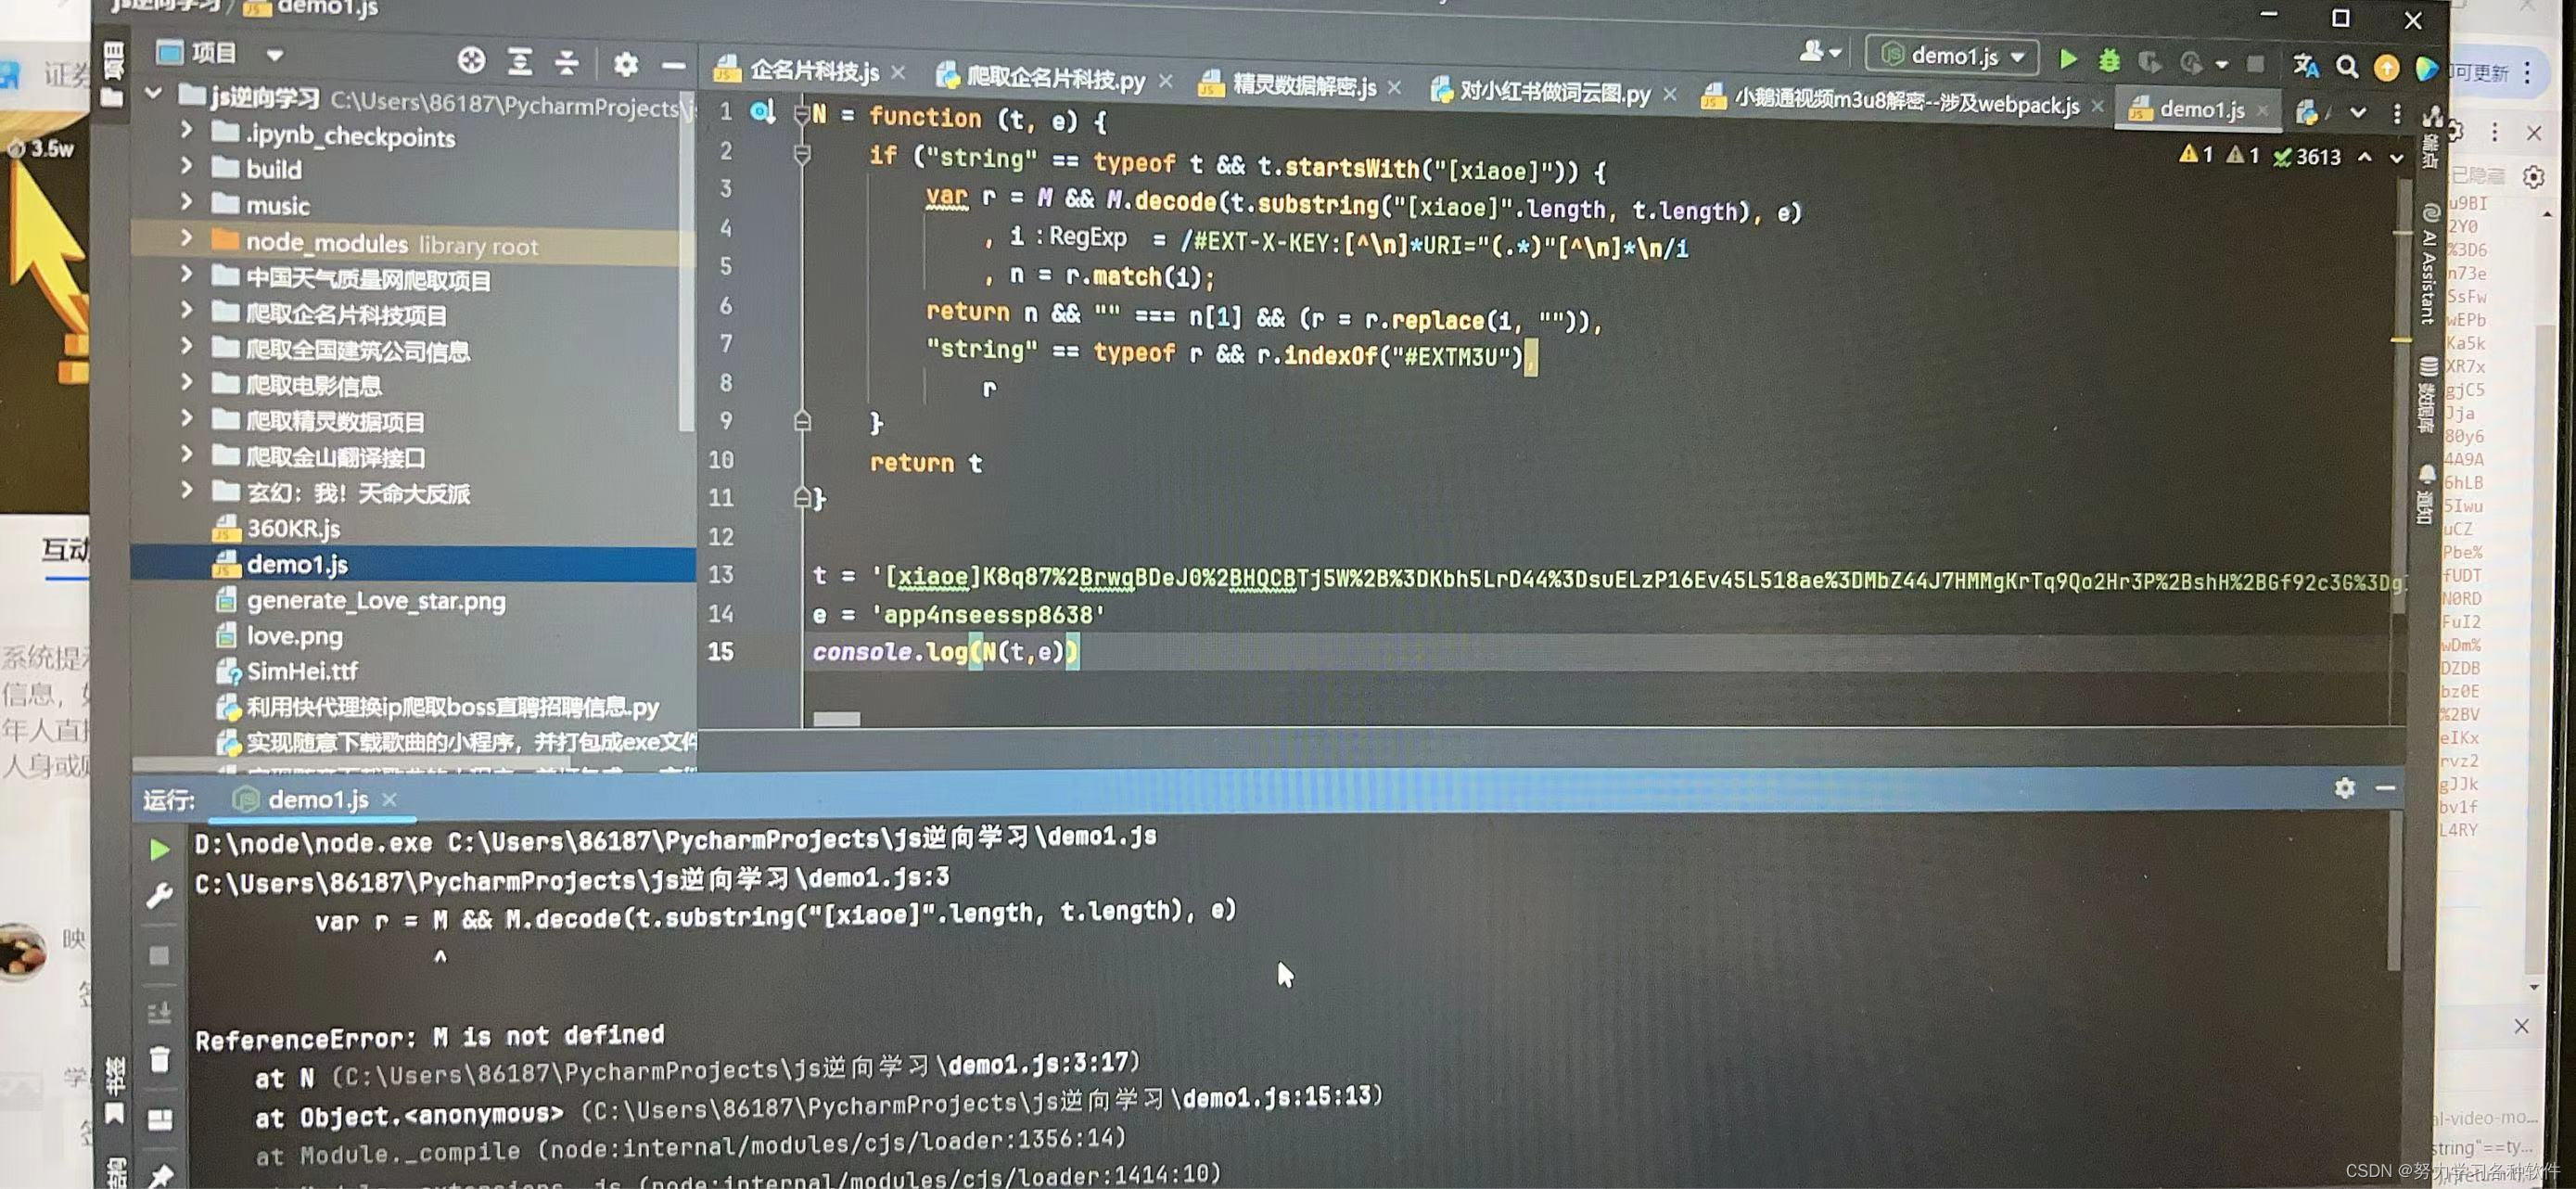The height and width of the screenshot is (1189, 2576).
Task: Start debugging with the green bug icon
Action: (x=2109, y=61)
